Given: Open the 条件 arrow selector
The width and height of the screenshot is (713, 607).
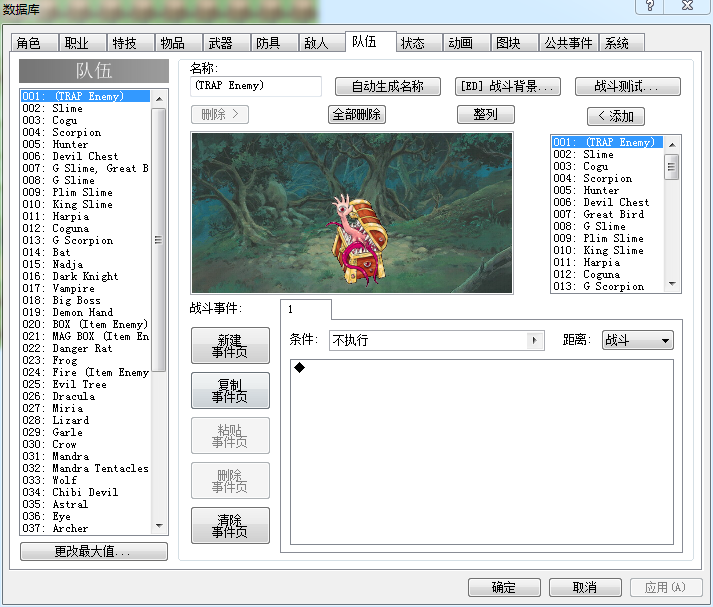Looking at the screenshot, I should click(535, 340).
